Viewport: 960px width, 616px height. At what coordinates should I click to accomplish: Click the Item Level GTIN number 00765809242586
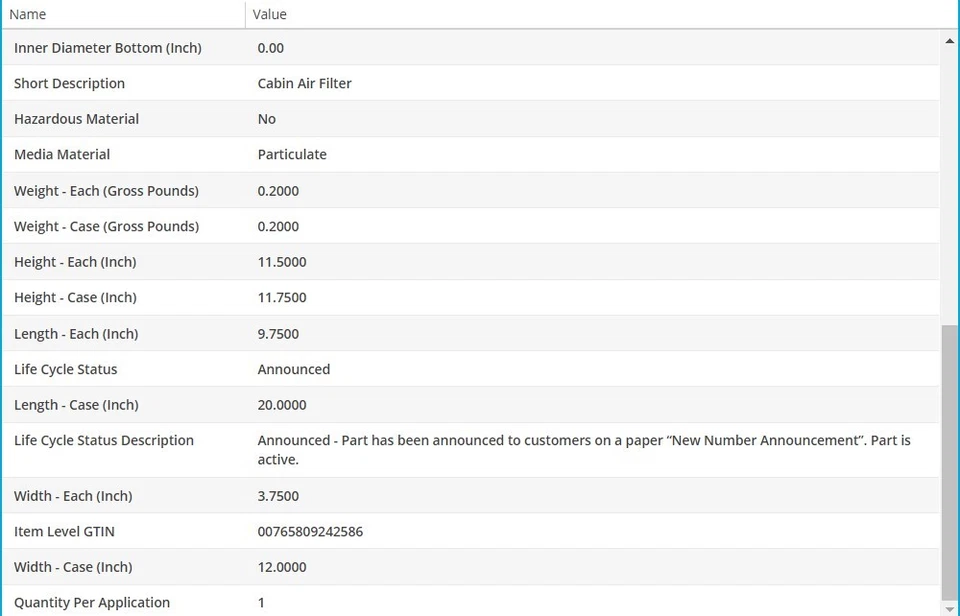(310, 531)
